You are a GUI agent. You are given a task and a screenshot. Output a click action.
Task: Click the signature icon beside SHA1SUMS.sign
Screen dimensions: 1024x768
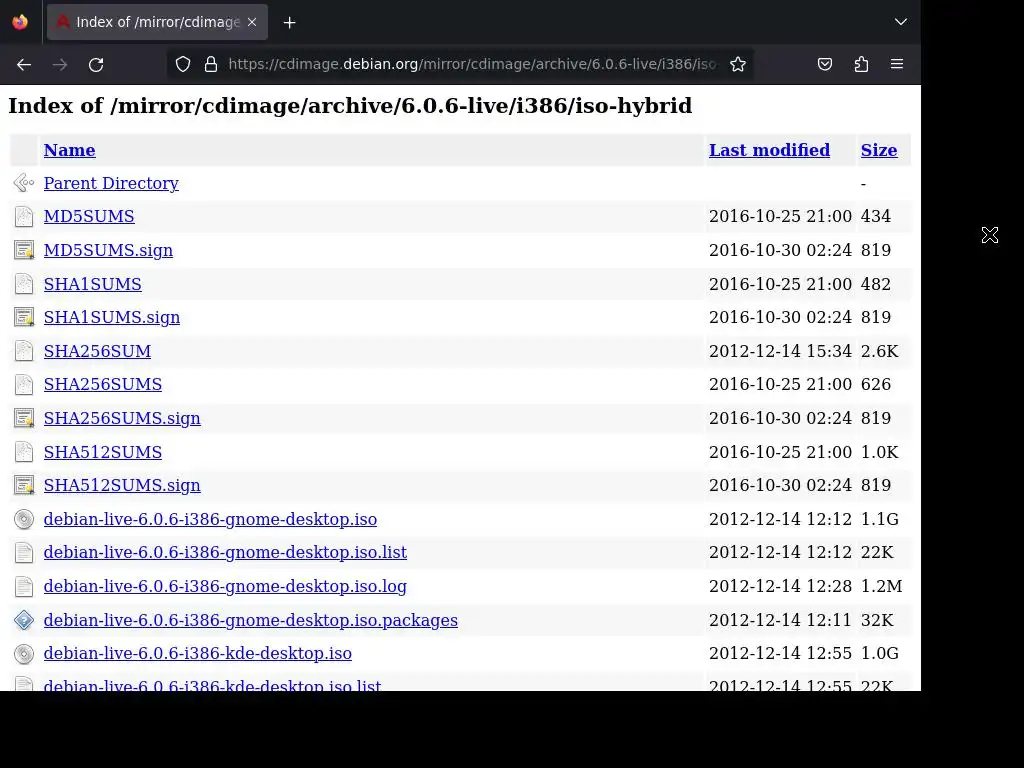(x=24, y=317)
